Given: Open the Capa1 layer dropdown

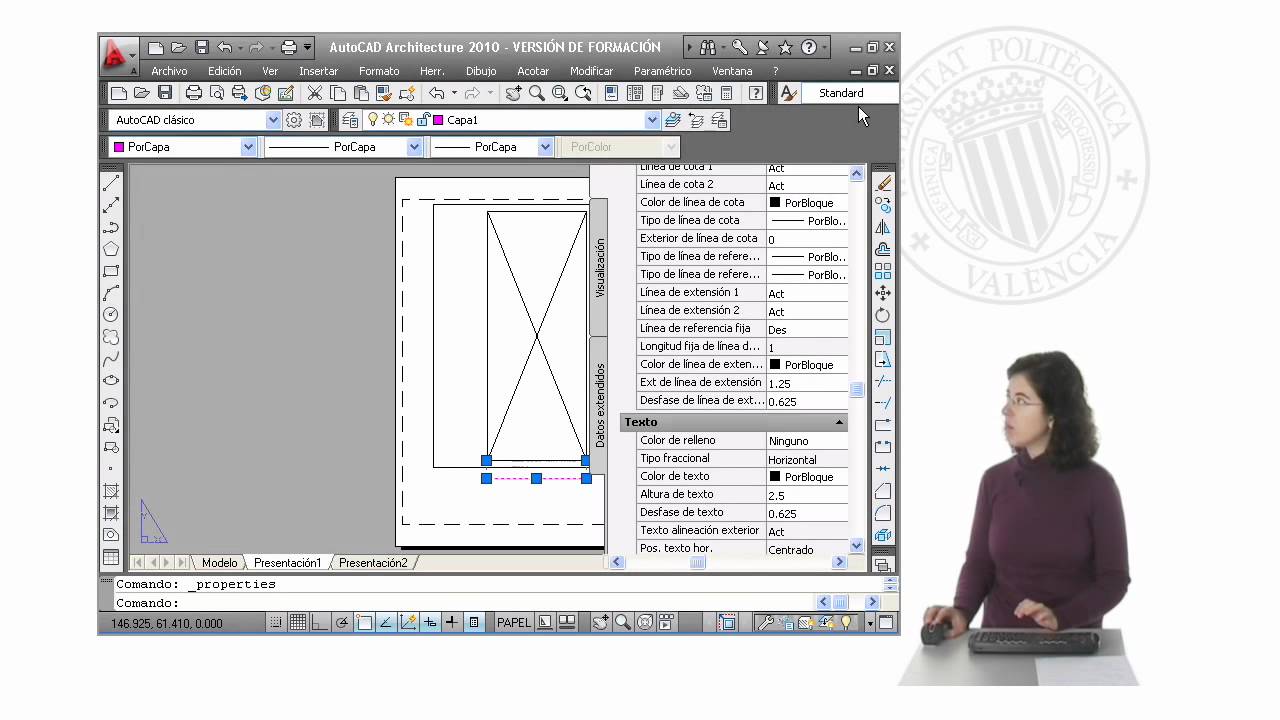Looking at the screenshot, I should pos(653,120).
